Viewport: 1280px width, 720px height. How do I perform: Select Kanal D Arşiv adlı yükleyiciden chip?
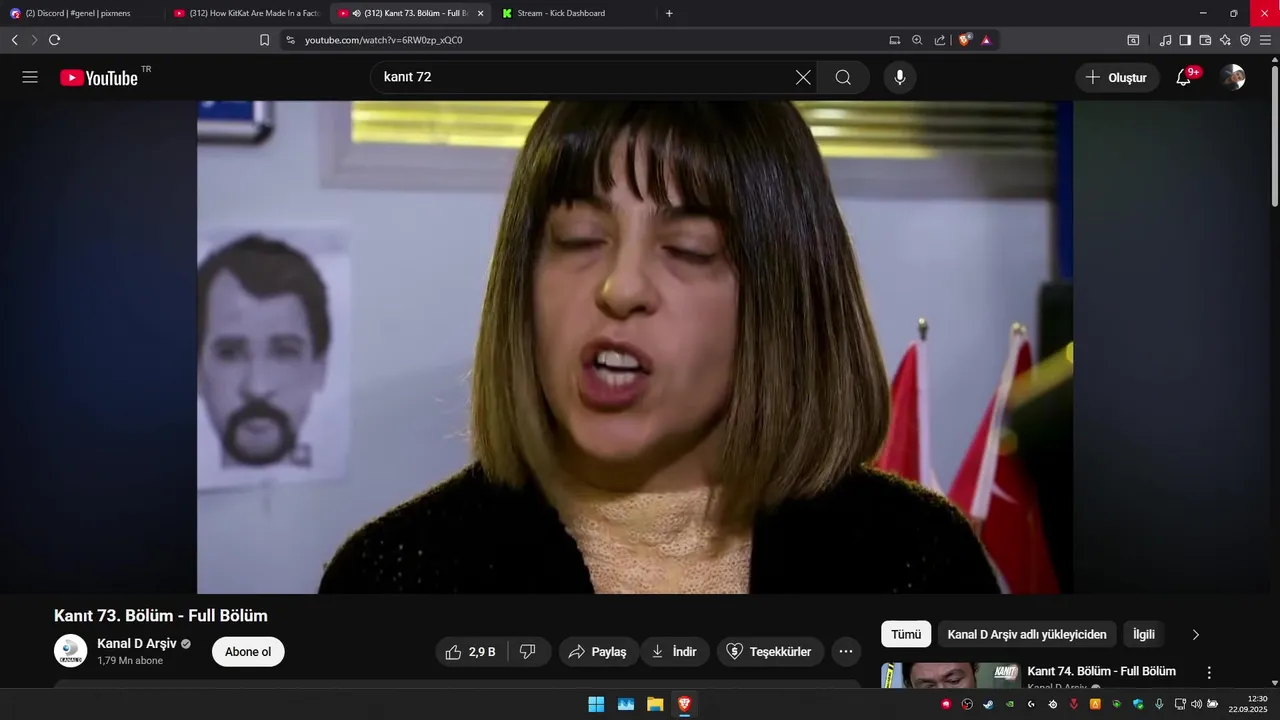pyautogui.click(x=1027, y=634)
